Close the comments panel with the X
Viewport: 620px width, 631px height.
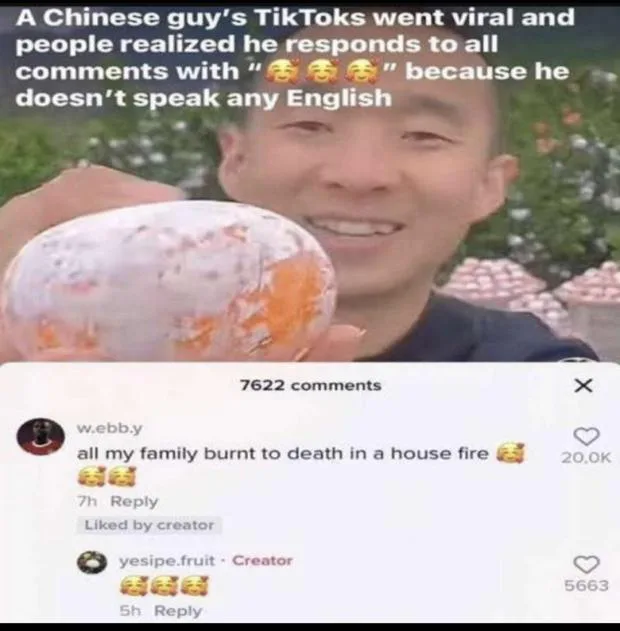583,386
